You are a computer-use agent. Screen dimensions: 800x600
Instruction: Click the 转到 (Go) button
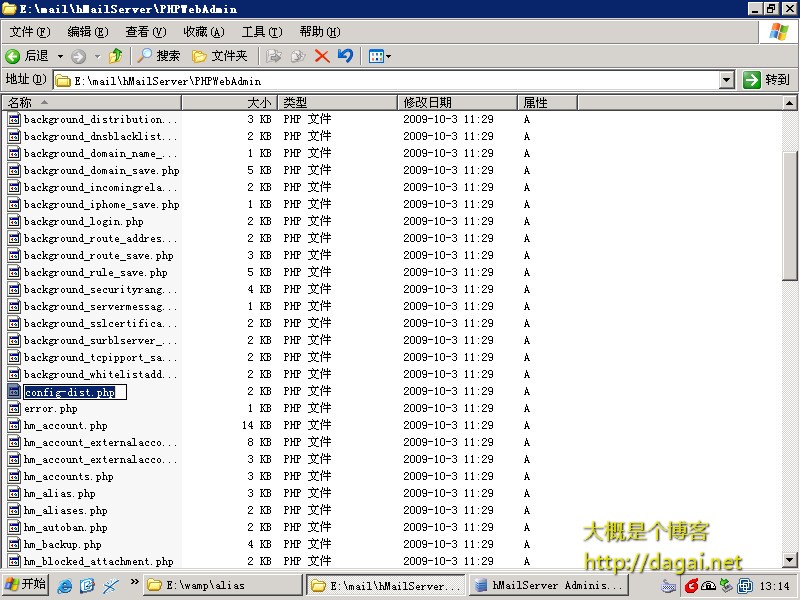(x=767, y=80)
